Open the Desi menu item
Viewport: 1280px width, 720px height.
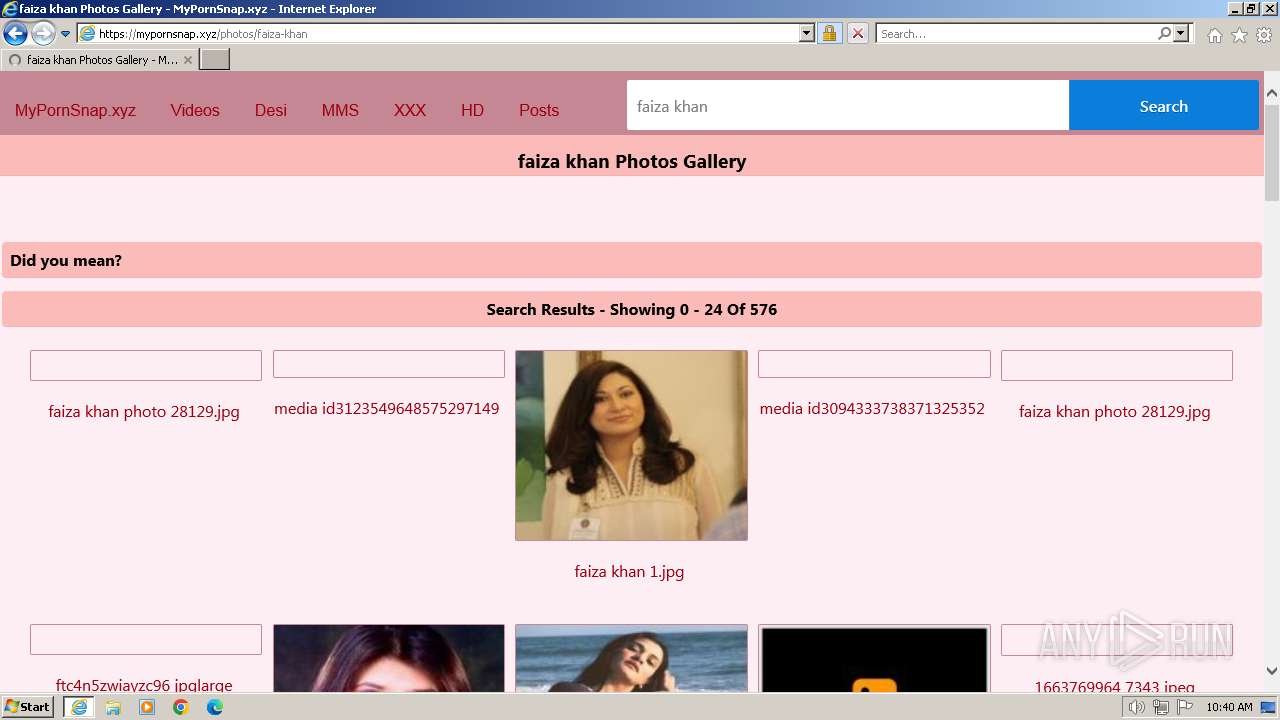[x=271, y=110]
